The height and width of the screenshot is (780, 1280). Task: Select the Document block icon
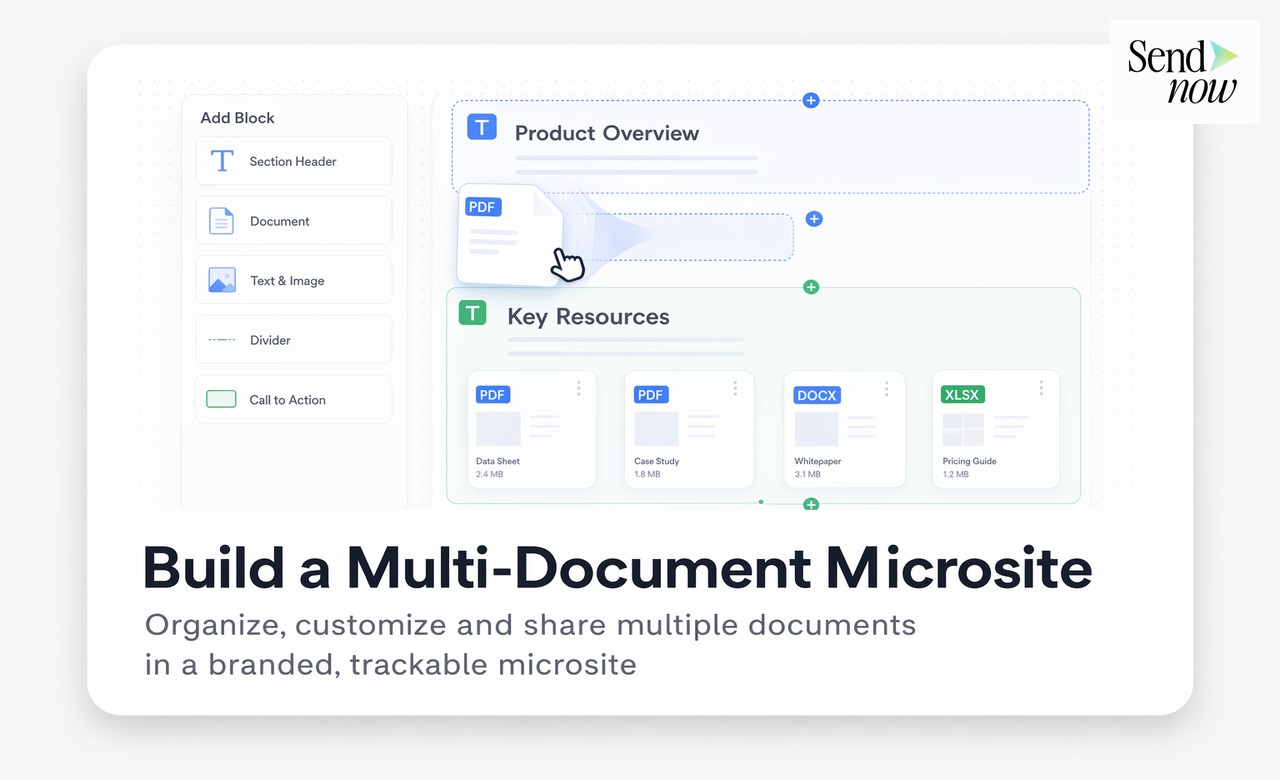pyautogui.click(x=221, y=220)
